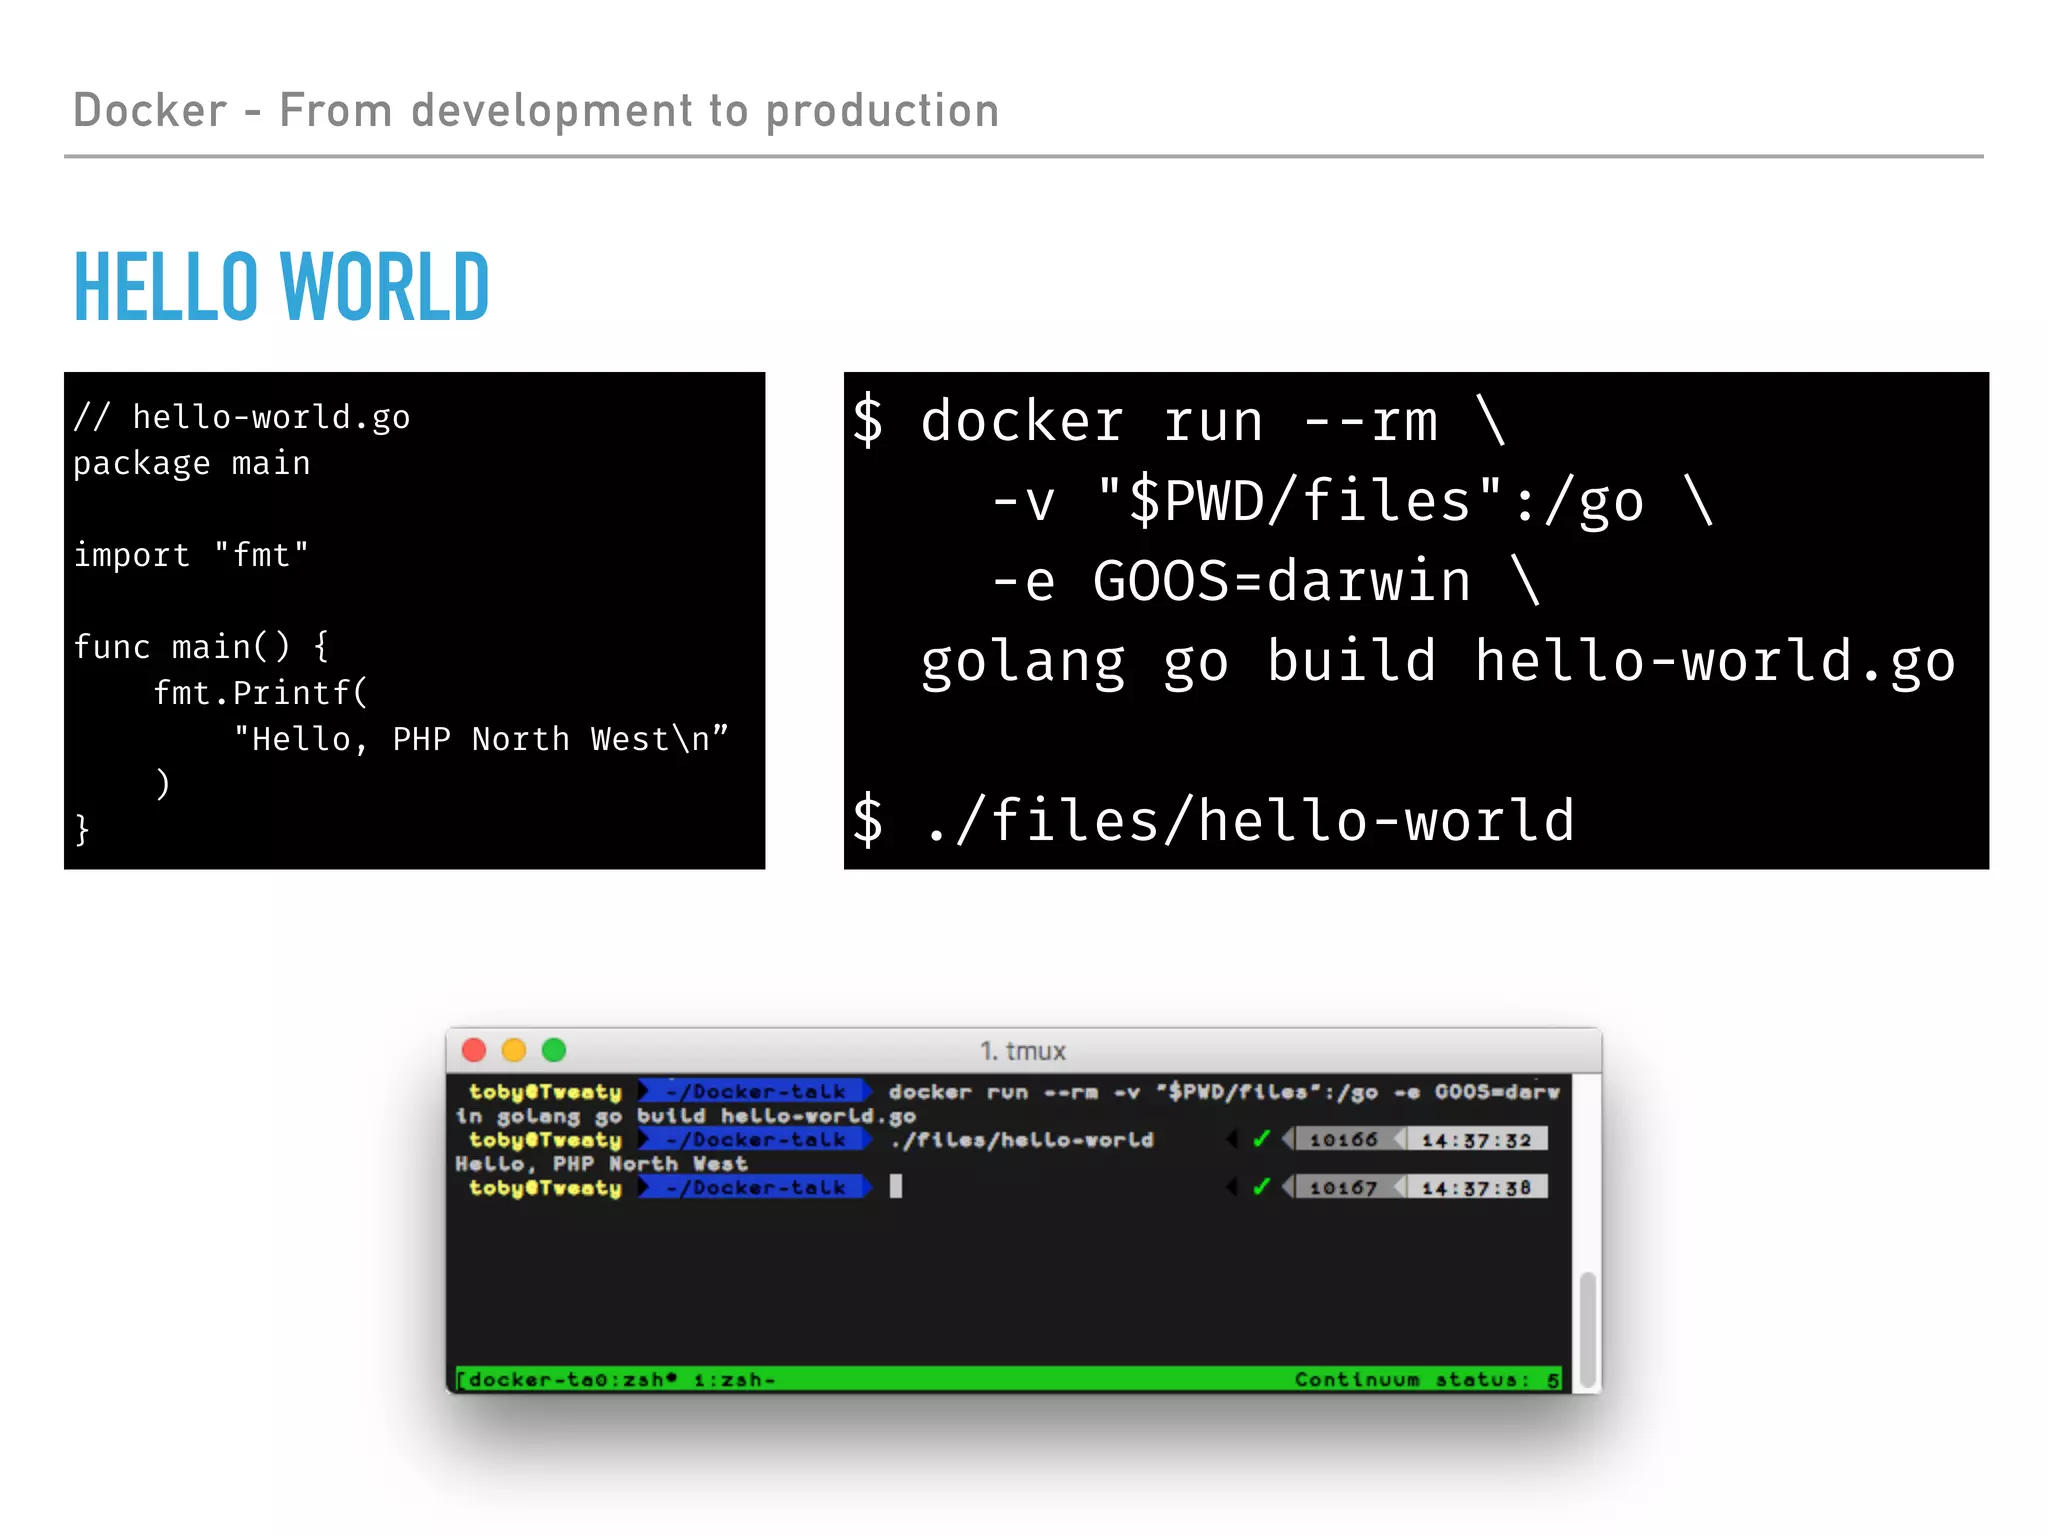Click the 'HELLO WORLD' slide heading

click(x=282, y=287)
